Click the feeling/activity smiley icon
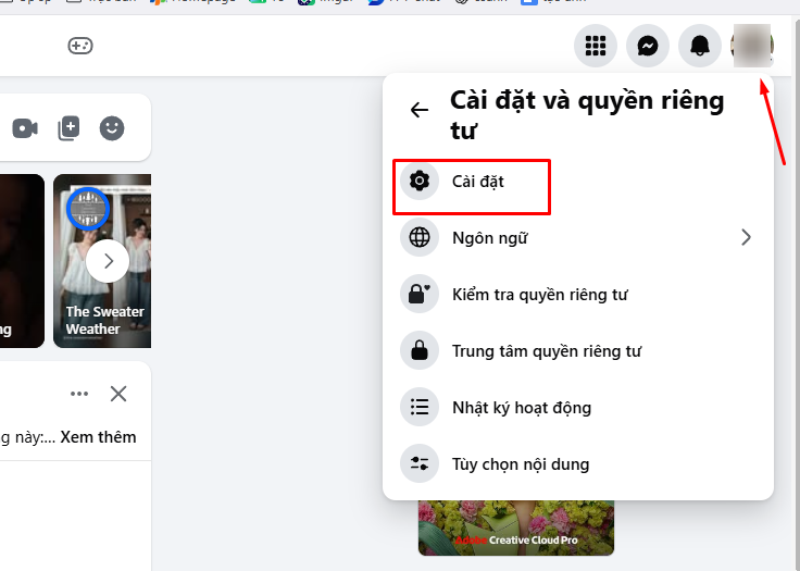 [x=112, y=128]
